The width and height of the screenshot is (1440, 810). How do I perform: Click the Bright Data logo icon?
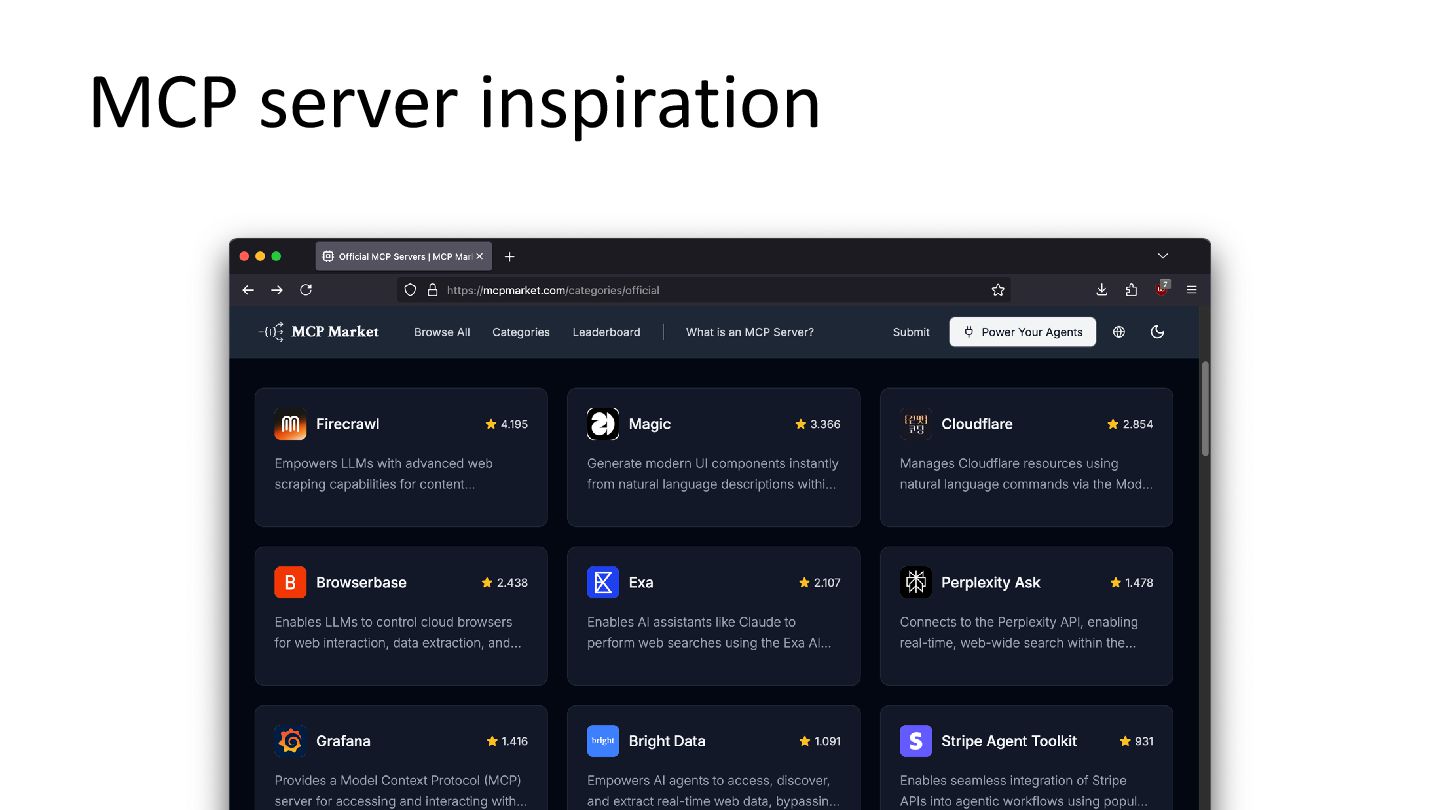point(603,741)
